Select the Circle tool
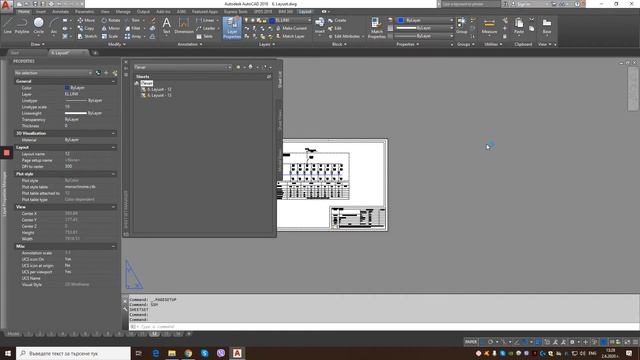This screenshot has height=360, width=640. tap(38, 25)
